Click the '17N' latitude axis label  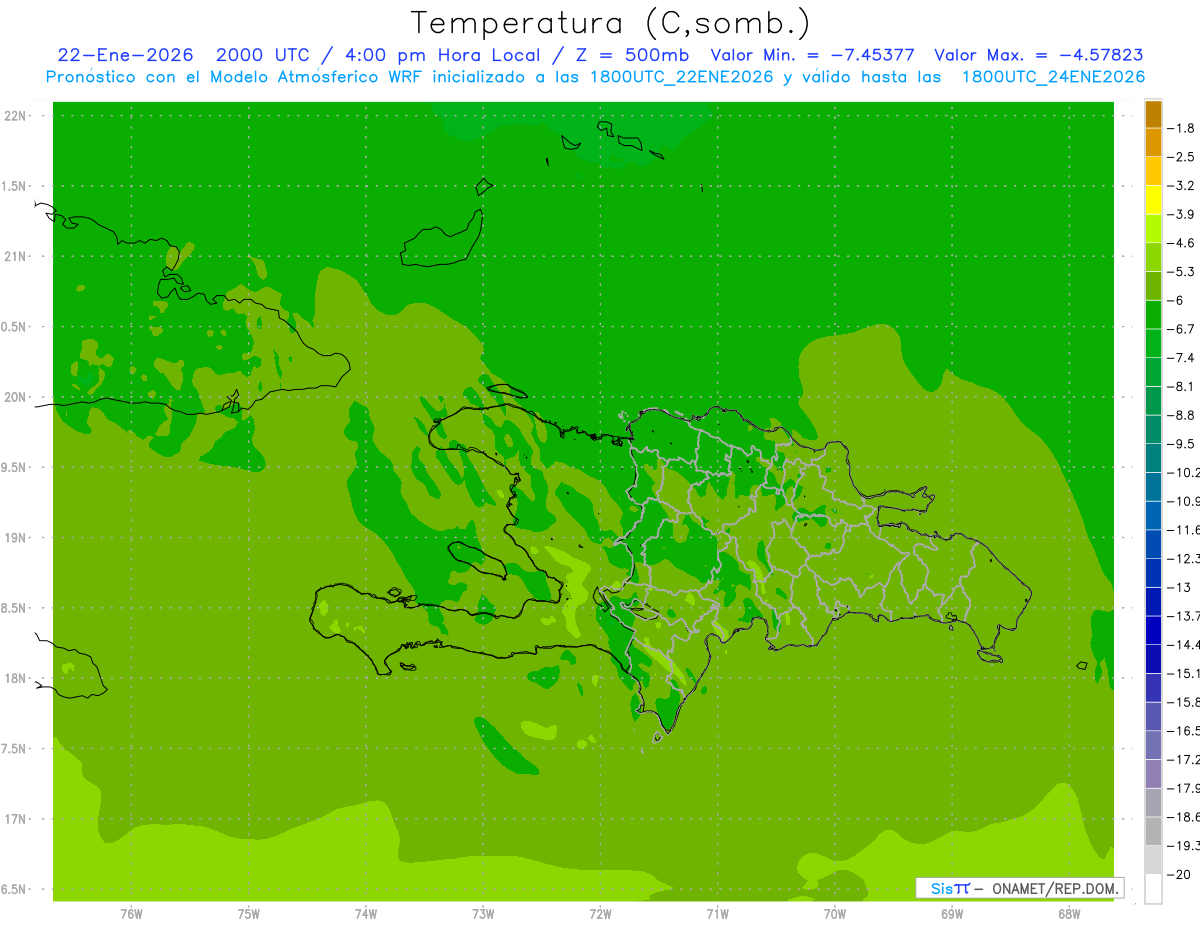click(x=16, y=819)
